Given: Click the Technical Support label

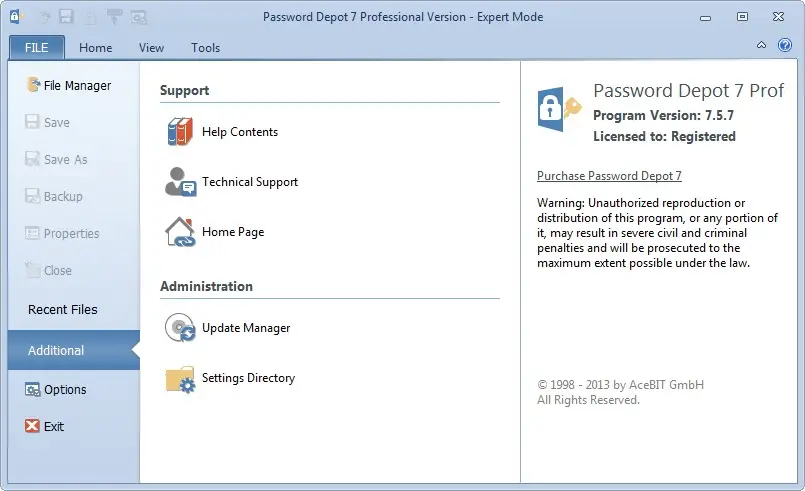Looking at the screenshot, I should [x=250, y=182].
